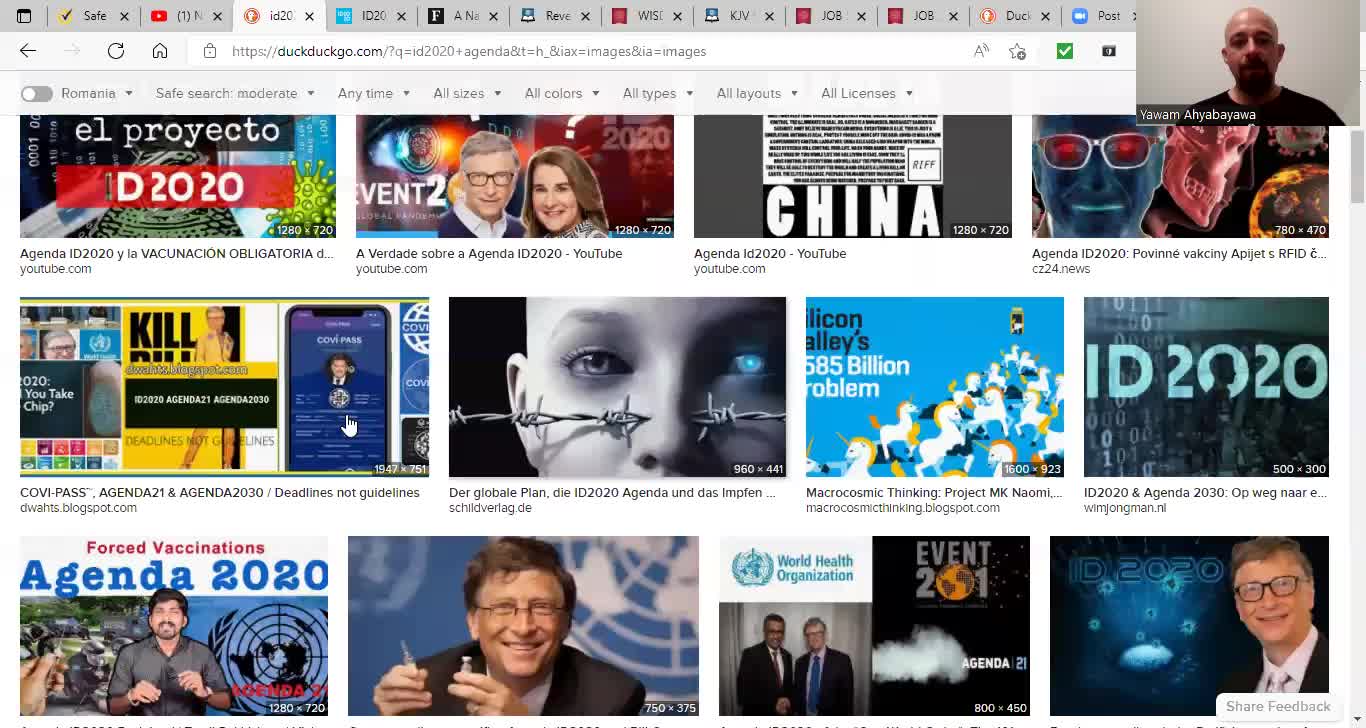Click the dwahts.blogspot.com source domain
The height and width of the screenshot is (728, 1366).
(78, 508)
